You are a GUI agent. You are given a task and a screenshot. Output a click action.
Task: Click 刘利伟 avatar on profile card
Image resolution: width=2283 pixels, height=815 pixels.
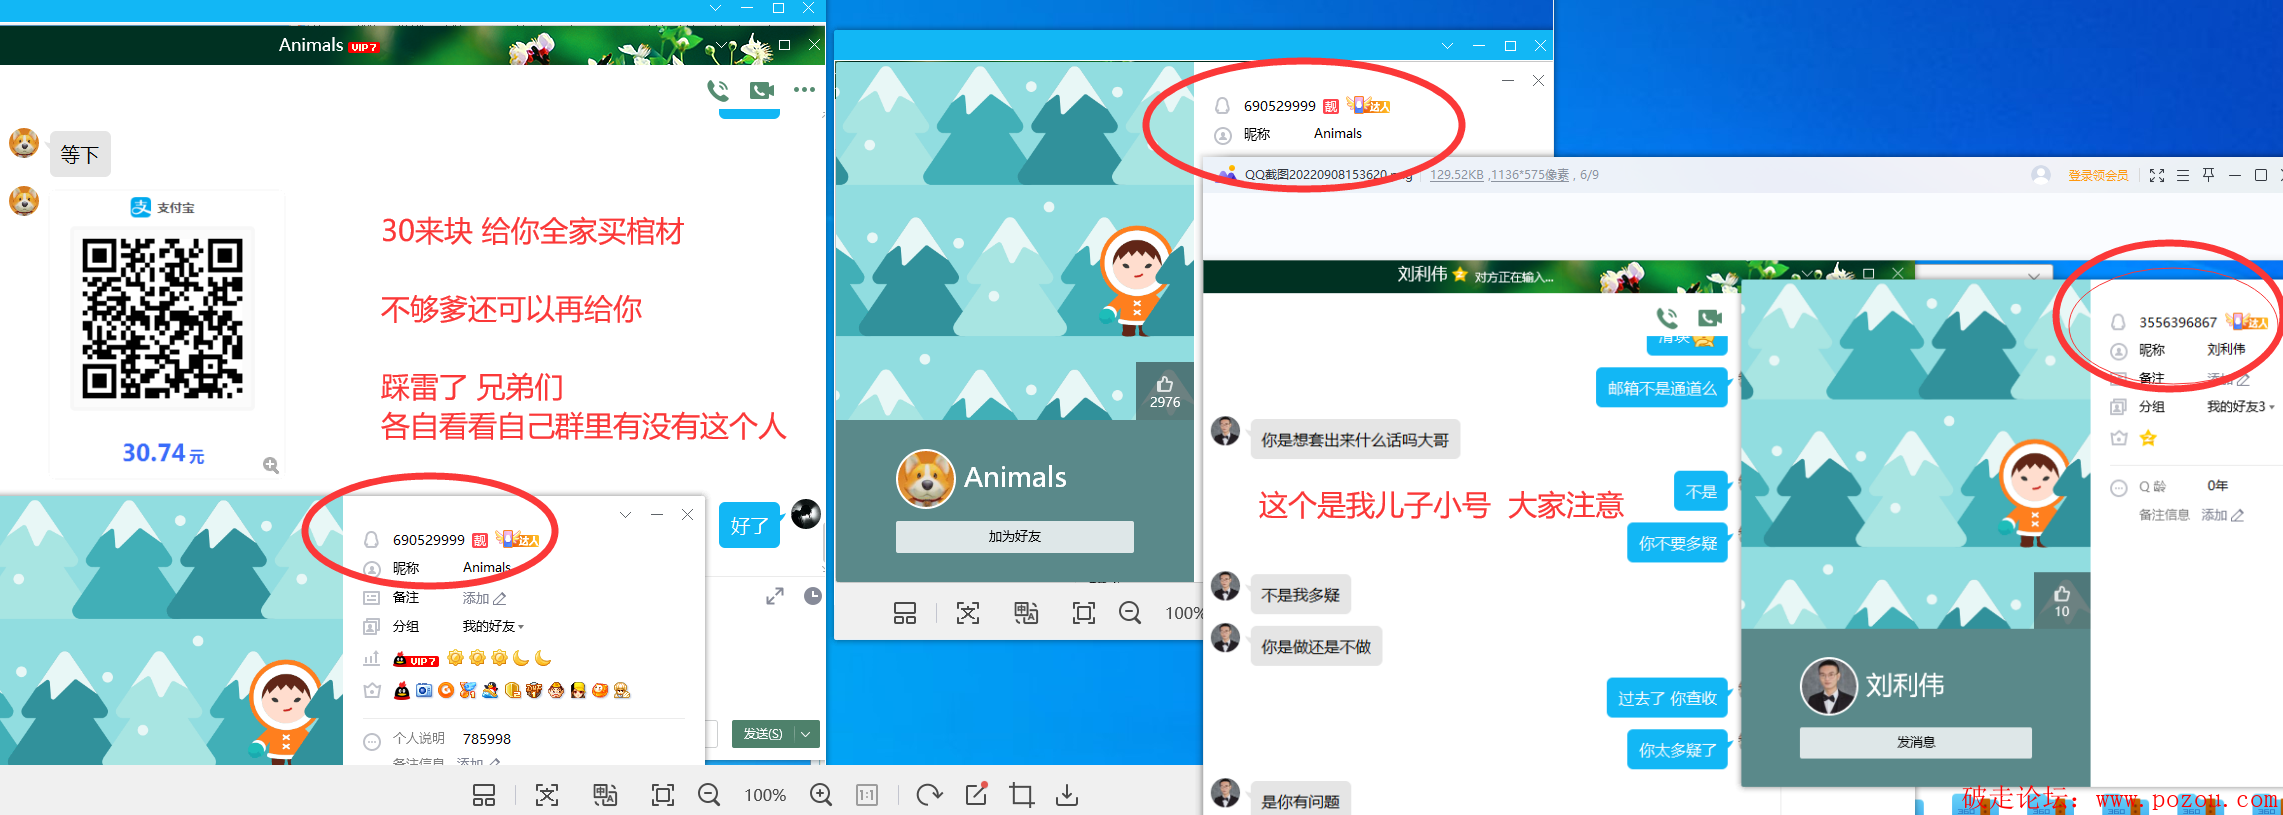click(1829, 686)
